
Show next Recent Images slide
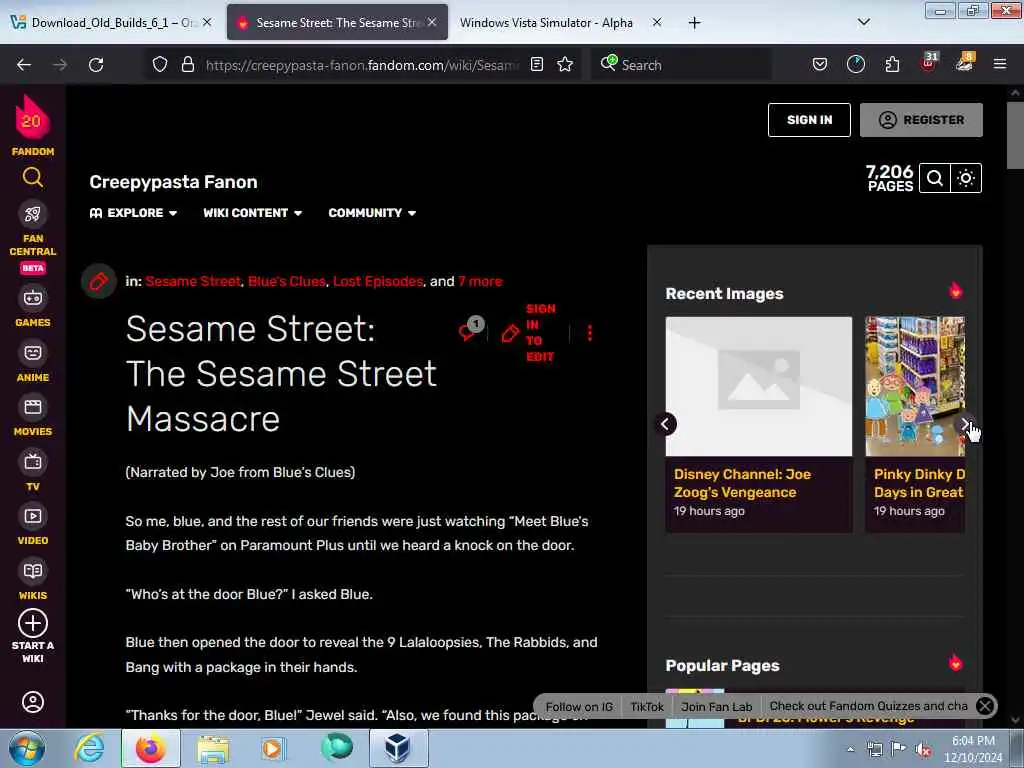tap(965, 424)
